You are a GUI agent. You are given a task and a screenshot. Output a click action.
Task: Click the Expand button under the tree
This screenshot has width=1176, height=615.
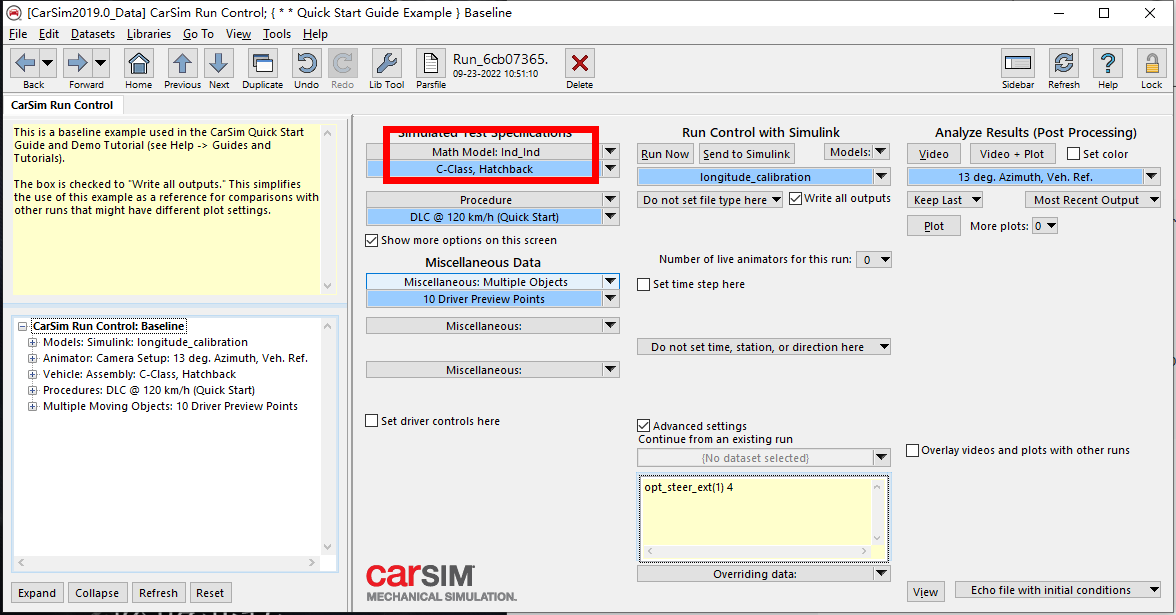(37, 592)
